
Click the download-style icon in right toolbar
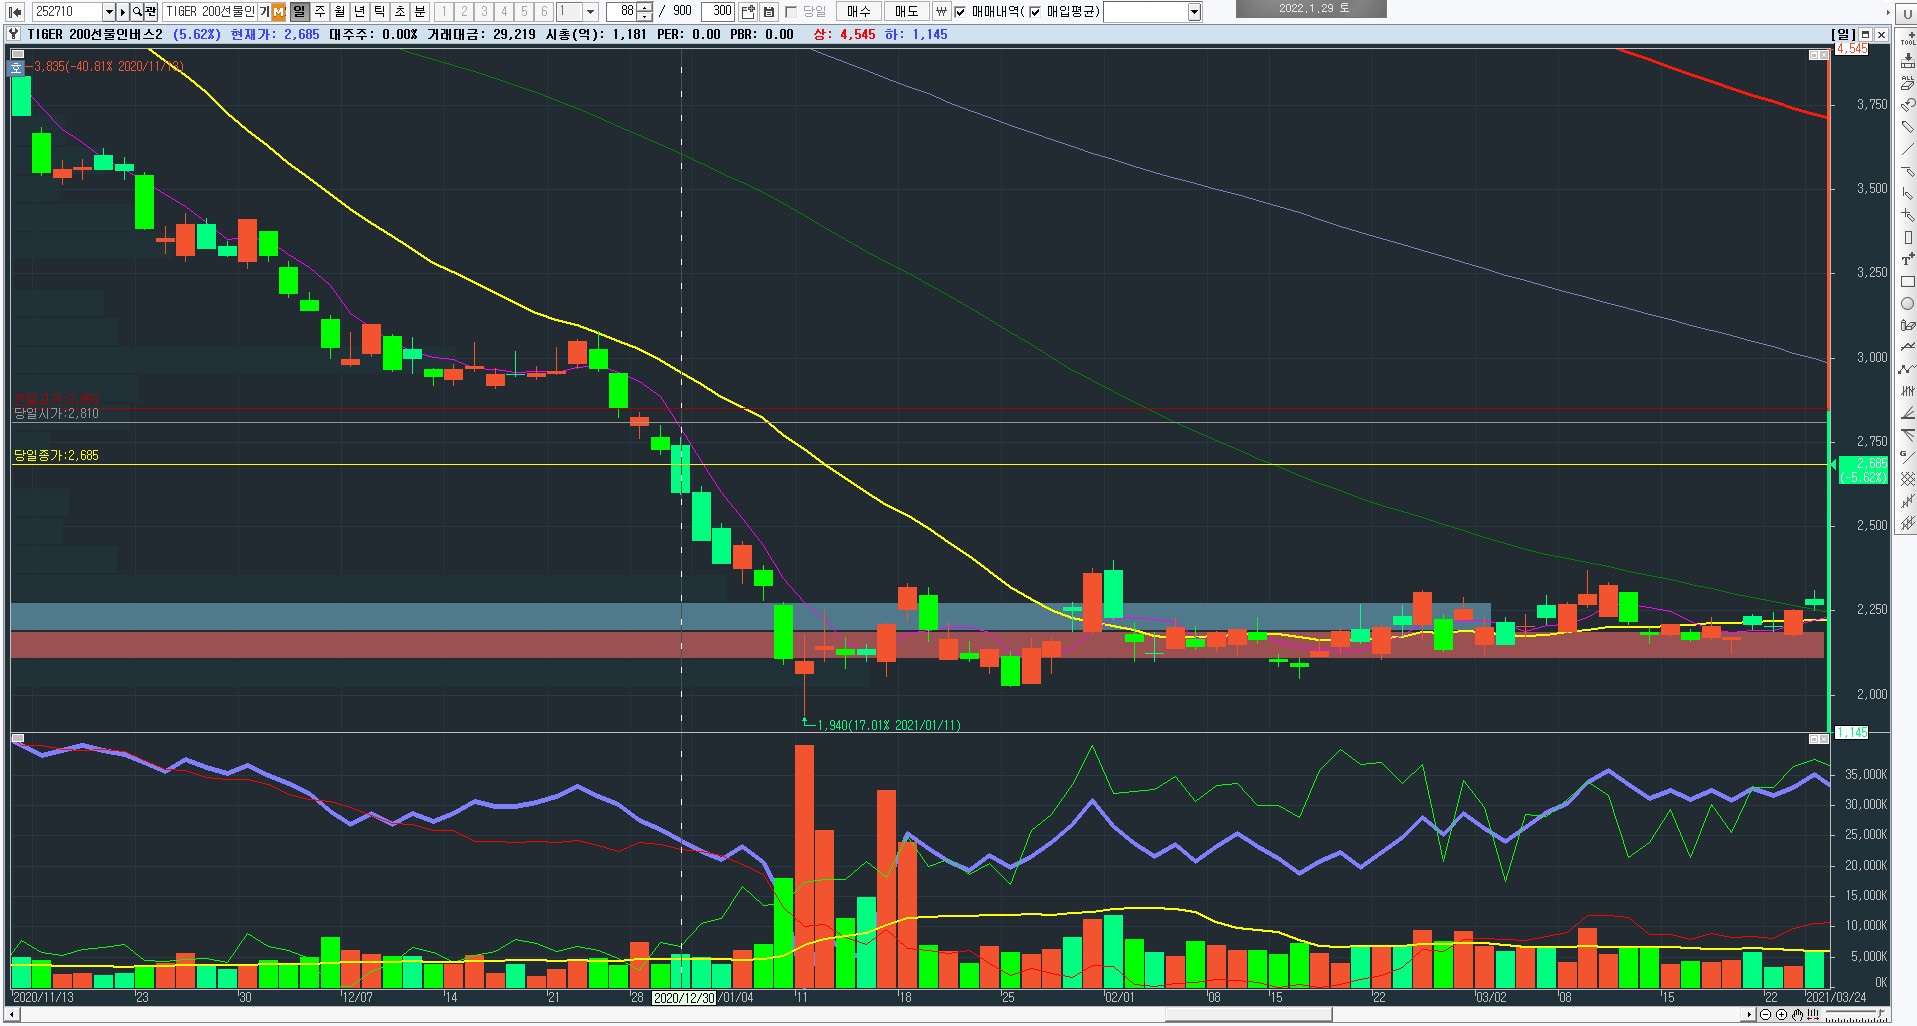click(1907, 61)
